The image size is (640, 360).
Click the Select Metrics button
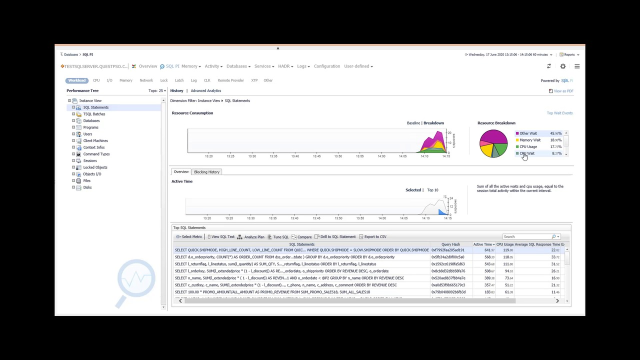coord(189,237)
